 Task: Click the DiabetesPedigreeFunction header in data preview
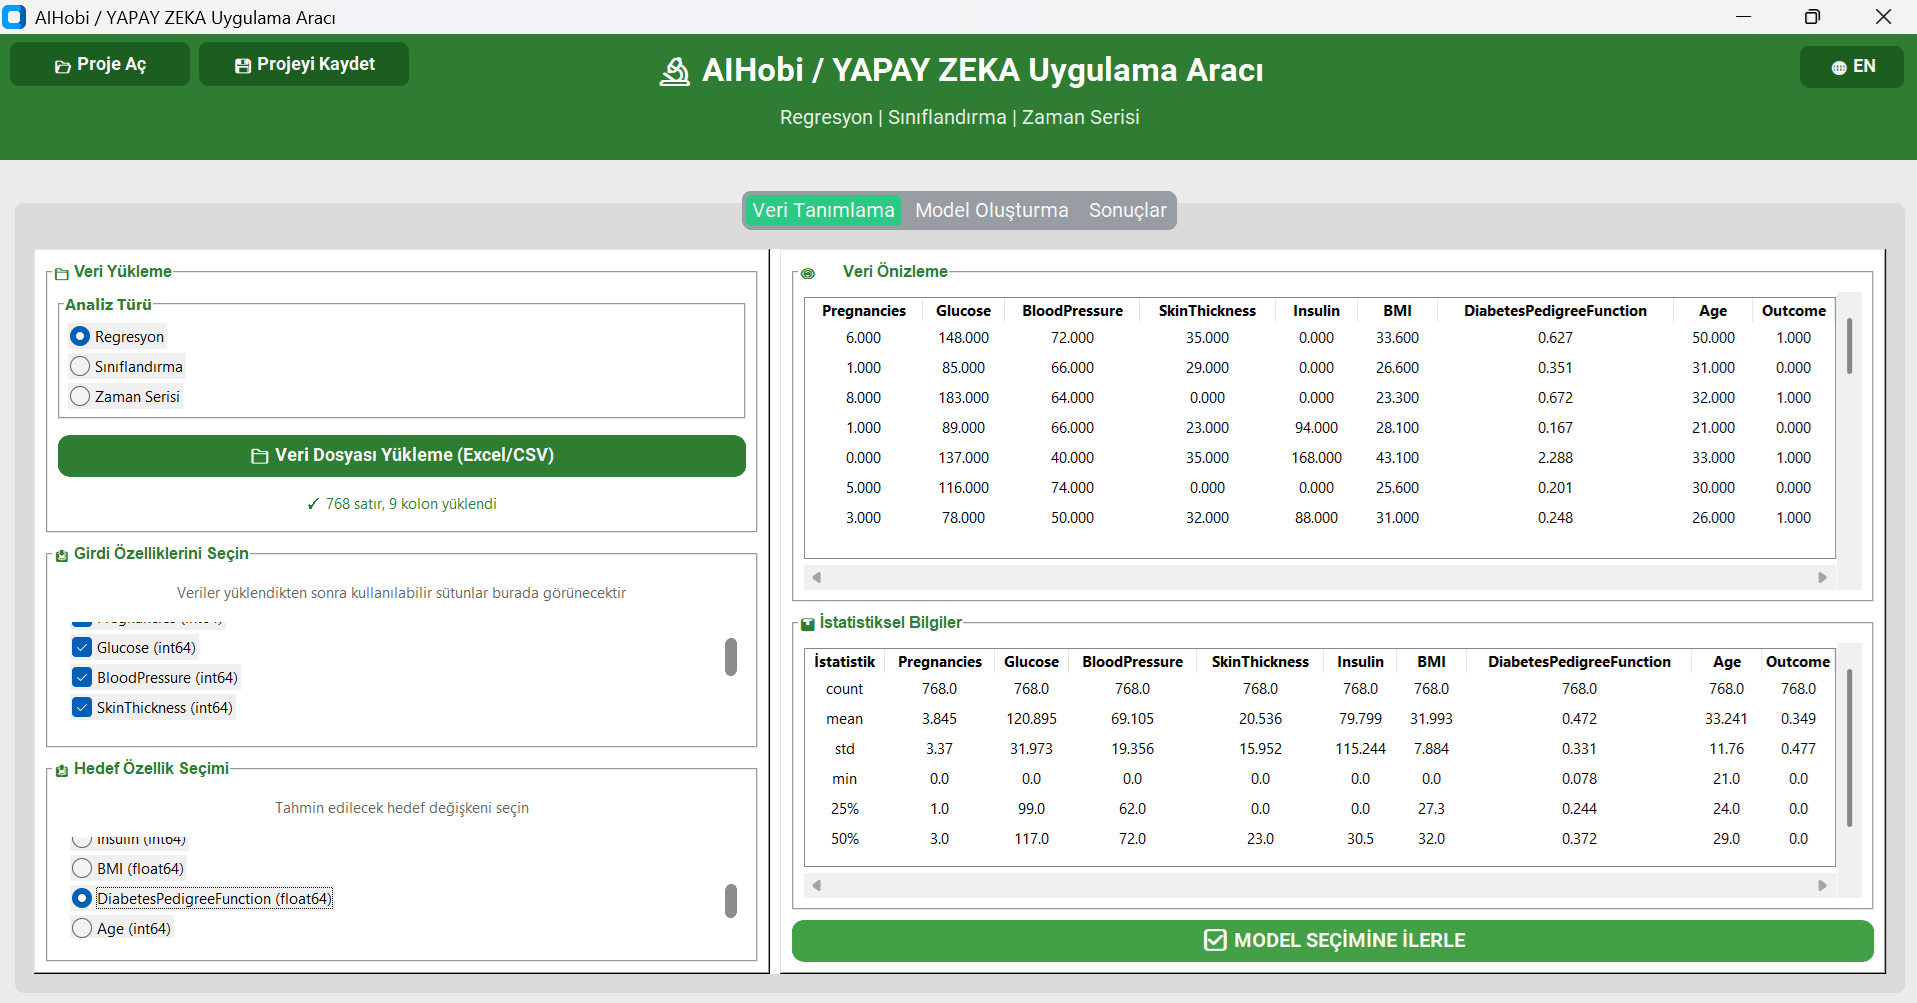coord(1555,311)
